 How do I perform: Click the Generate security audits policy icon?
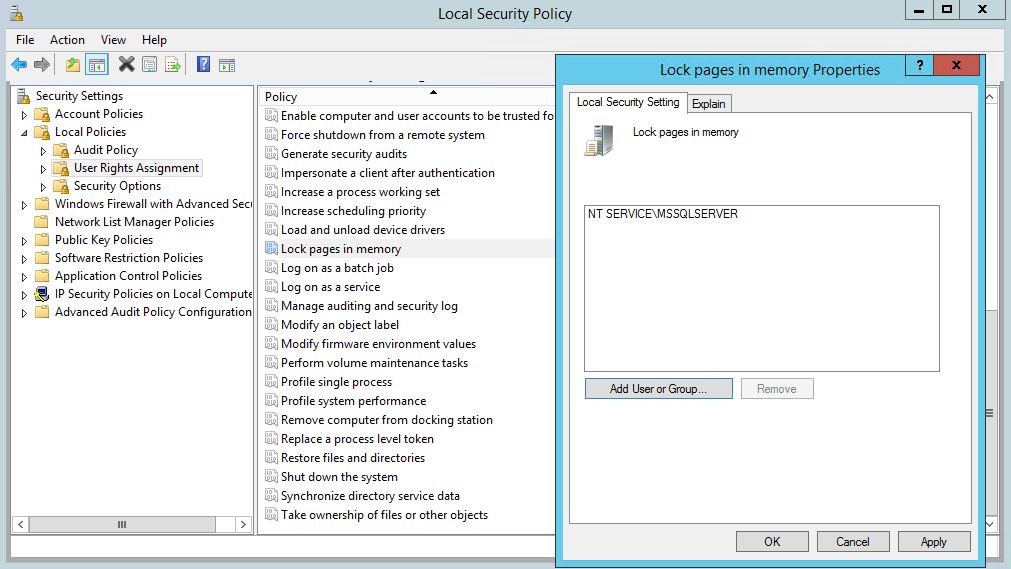pyautogui.click(x=271, y=154)
